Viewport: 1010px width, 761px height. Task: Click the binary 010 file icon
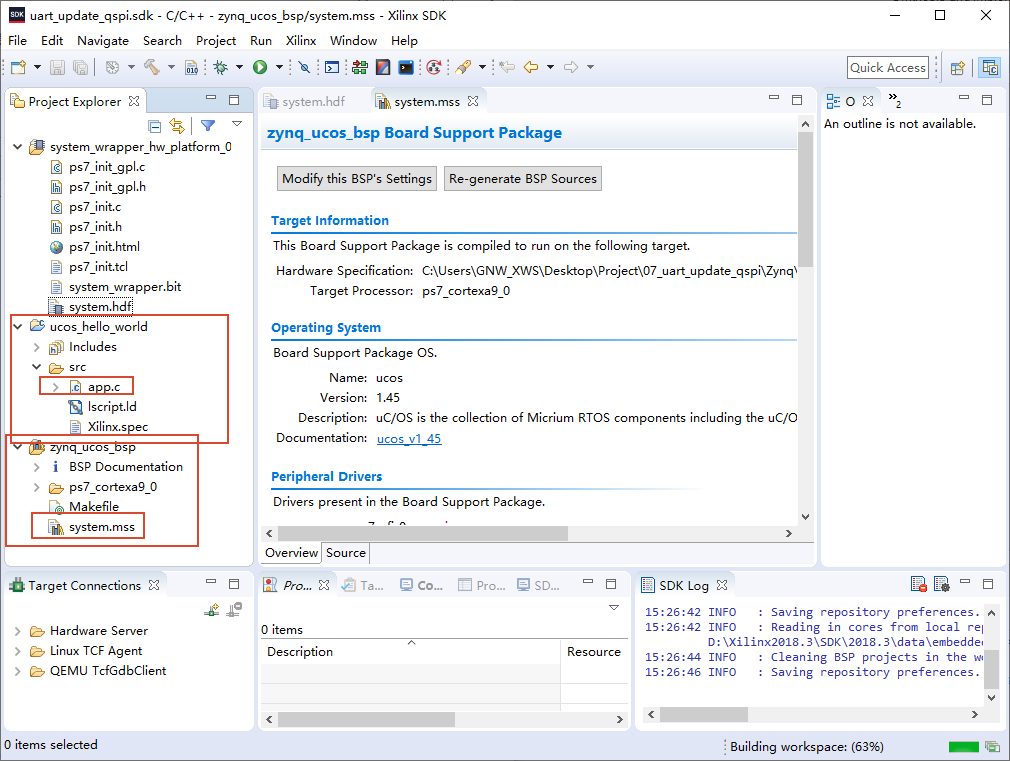pyautogui.click(x=192, y=67)
